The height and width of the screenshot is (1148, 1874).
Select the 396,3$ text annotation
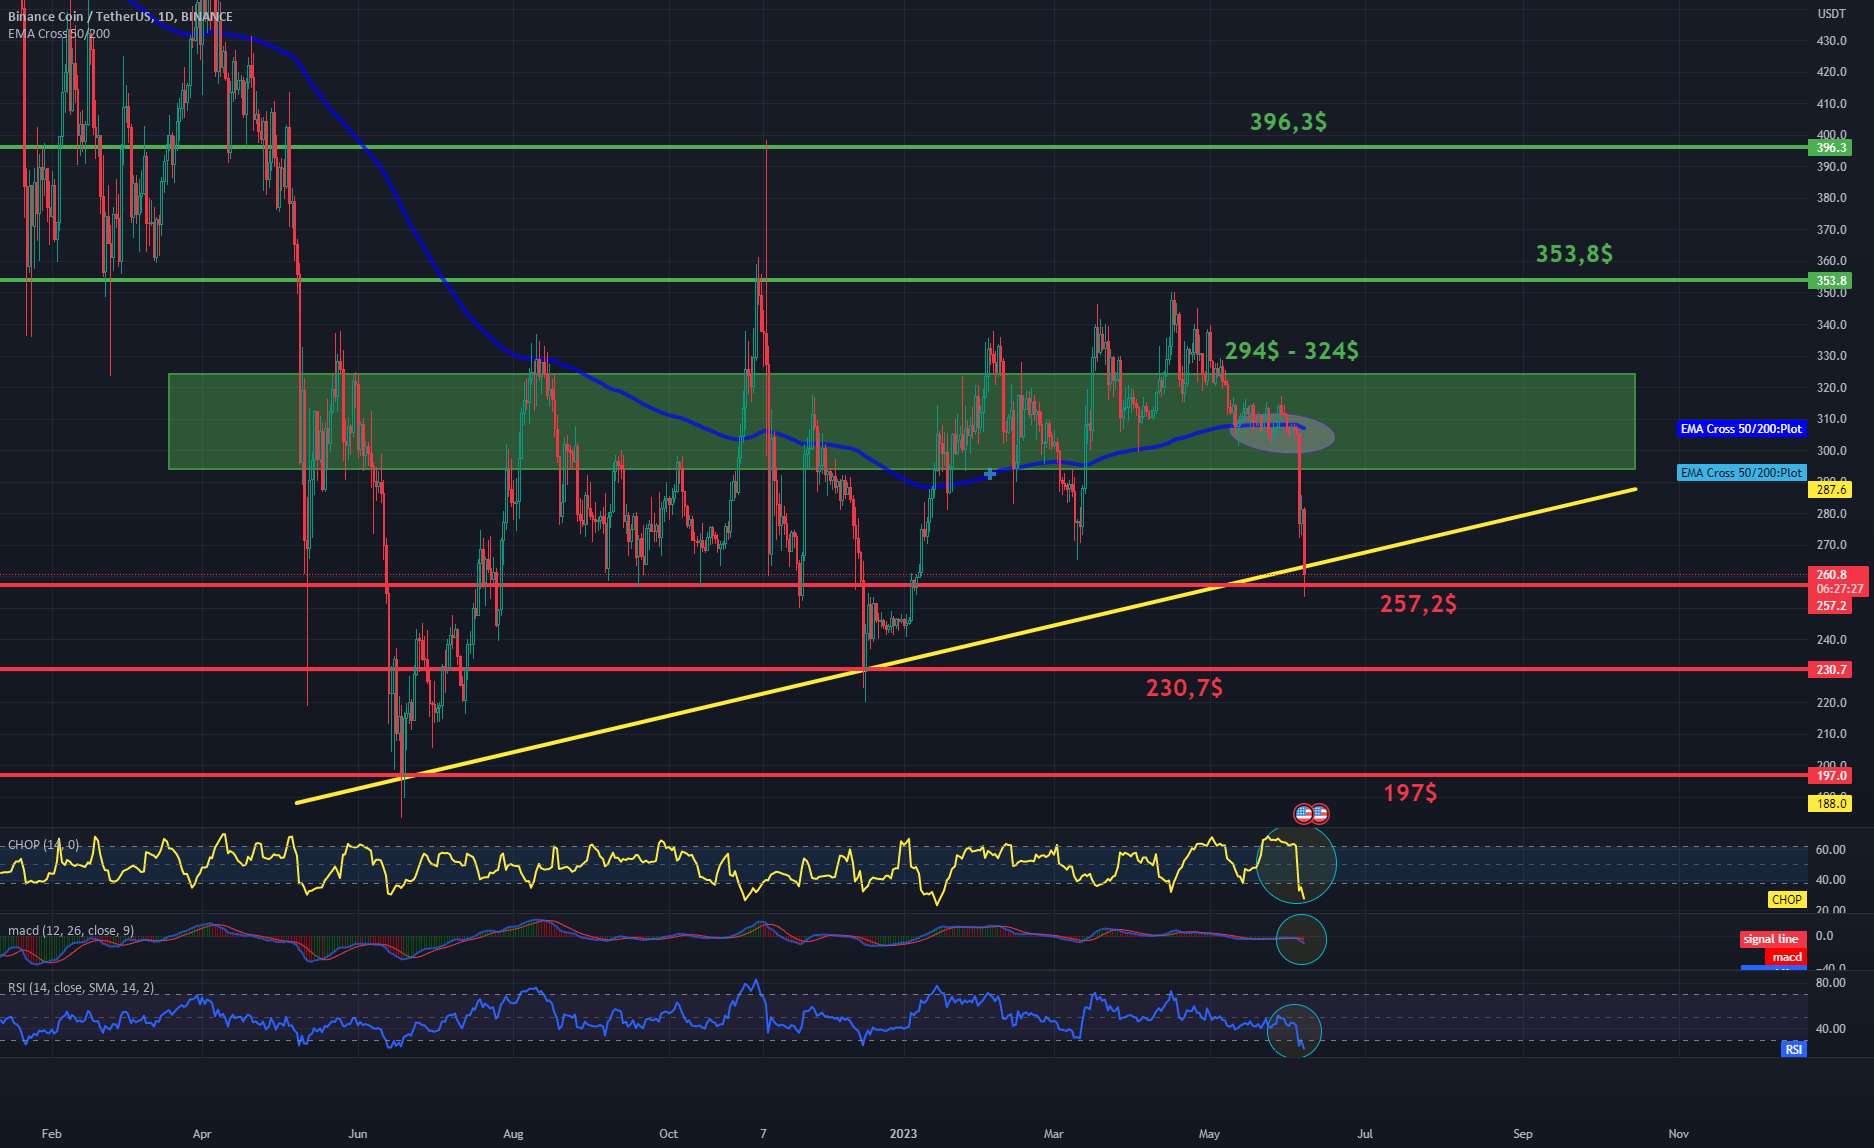point(1288,122)
